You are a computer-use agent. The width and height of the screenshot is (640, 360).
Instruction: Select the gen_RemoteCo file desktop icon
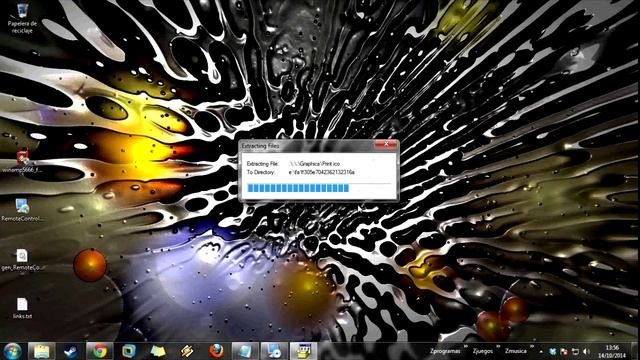coord(22,260)
